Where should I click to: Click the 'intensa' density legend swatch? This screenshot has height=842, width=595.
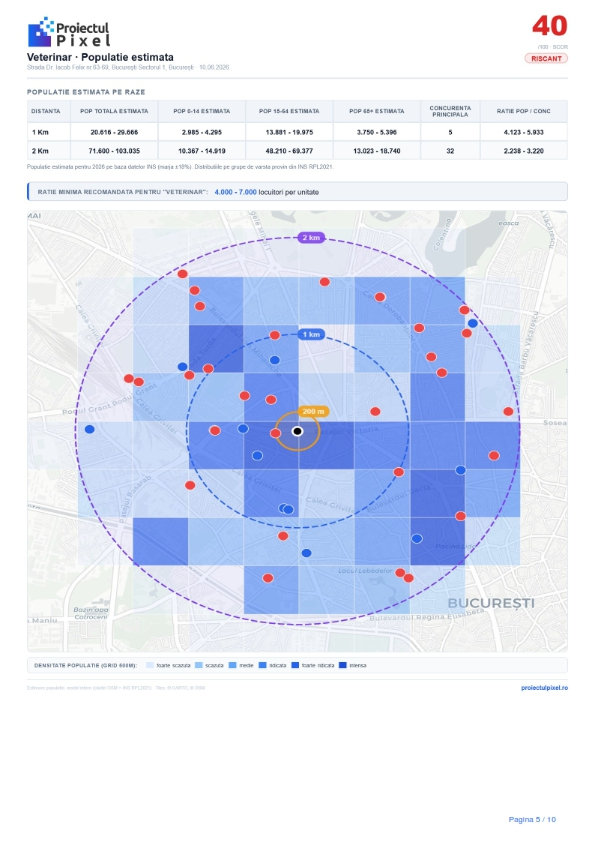(343, 665)
